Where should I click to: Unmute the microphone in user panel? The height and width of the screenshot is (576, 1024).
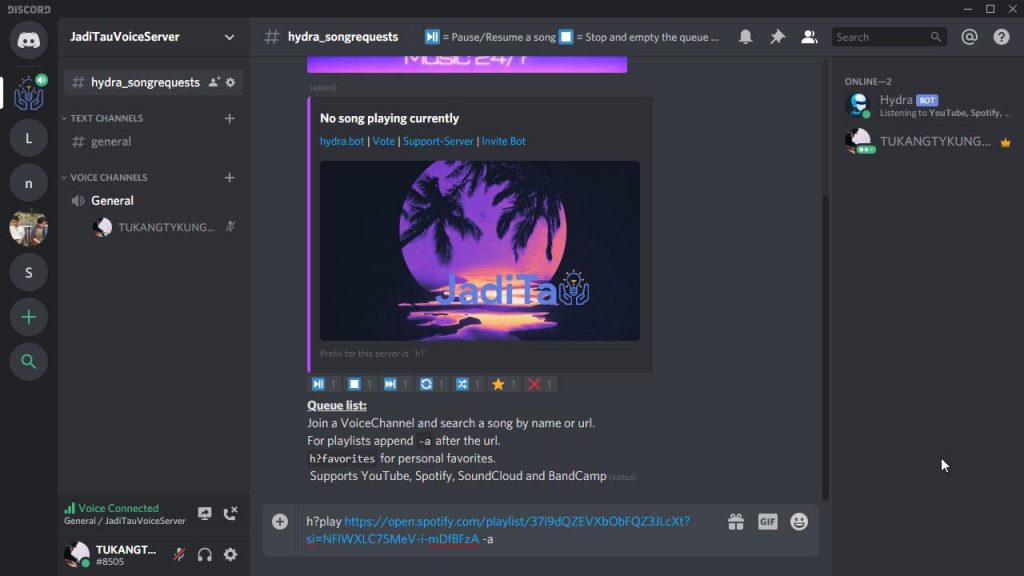click(179, 555)
